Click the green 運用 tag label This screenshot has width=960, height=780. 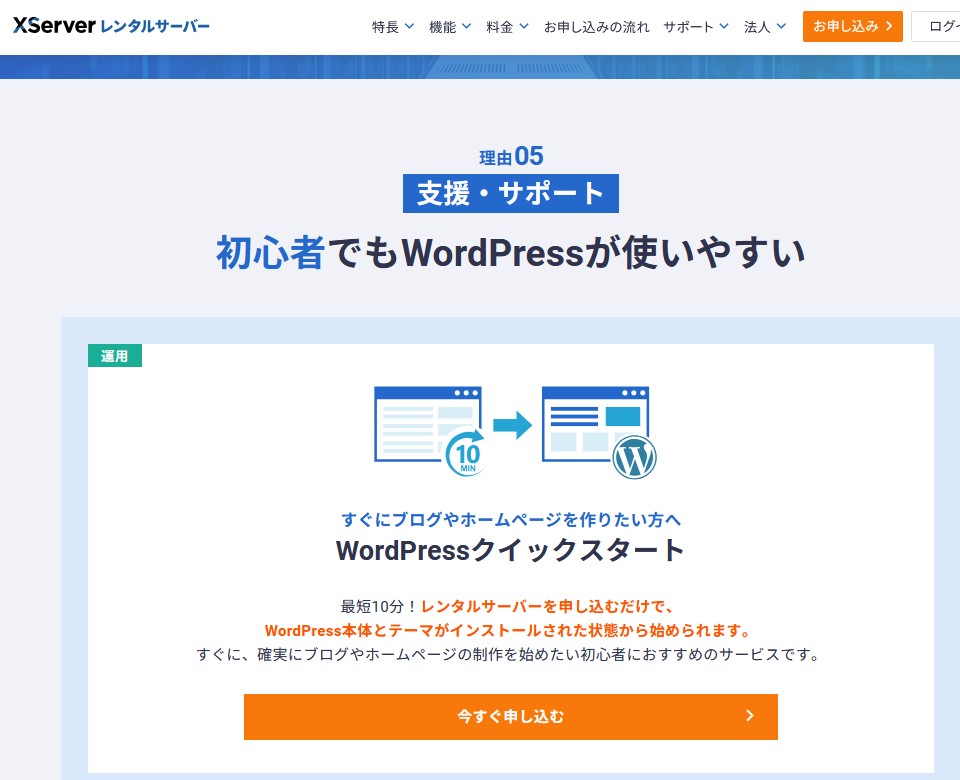(115, 356)
